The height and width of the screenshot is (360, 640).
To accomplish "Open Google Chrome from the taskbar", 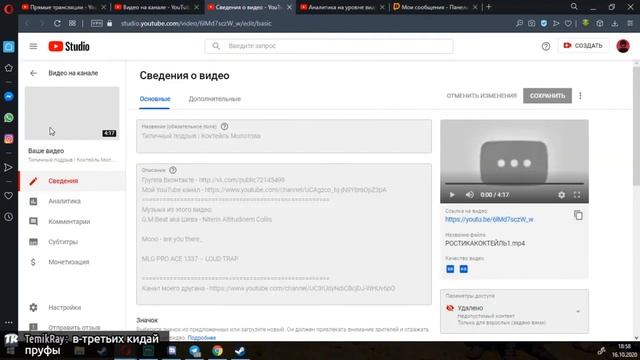I will tap(217, 350).
